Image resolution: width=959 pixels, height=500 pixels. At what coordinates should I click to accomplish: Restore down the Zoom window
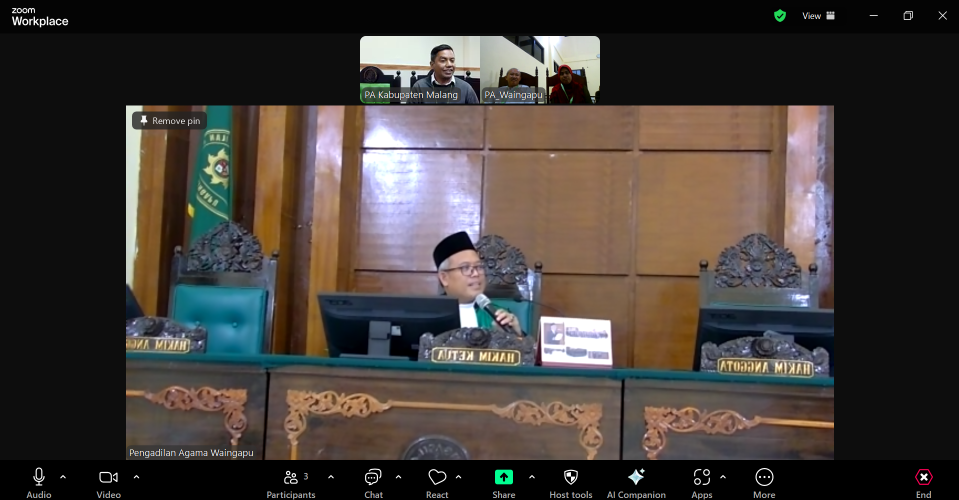pos(908,16)
